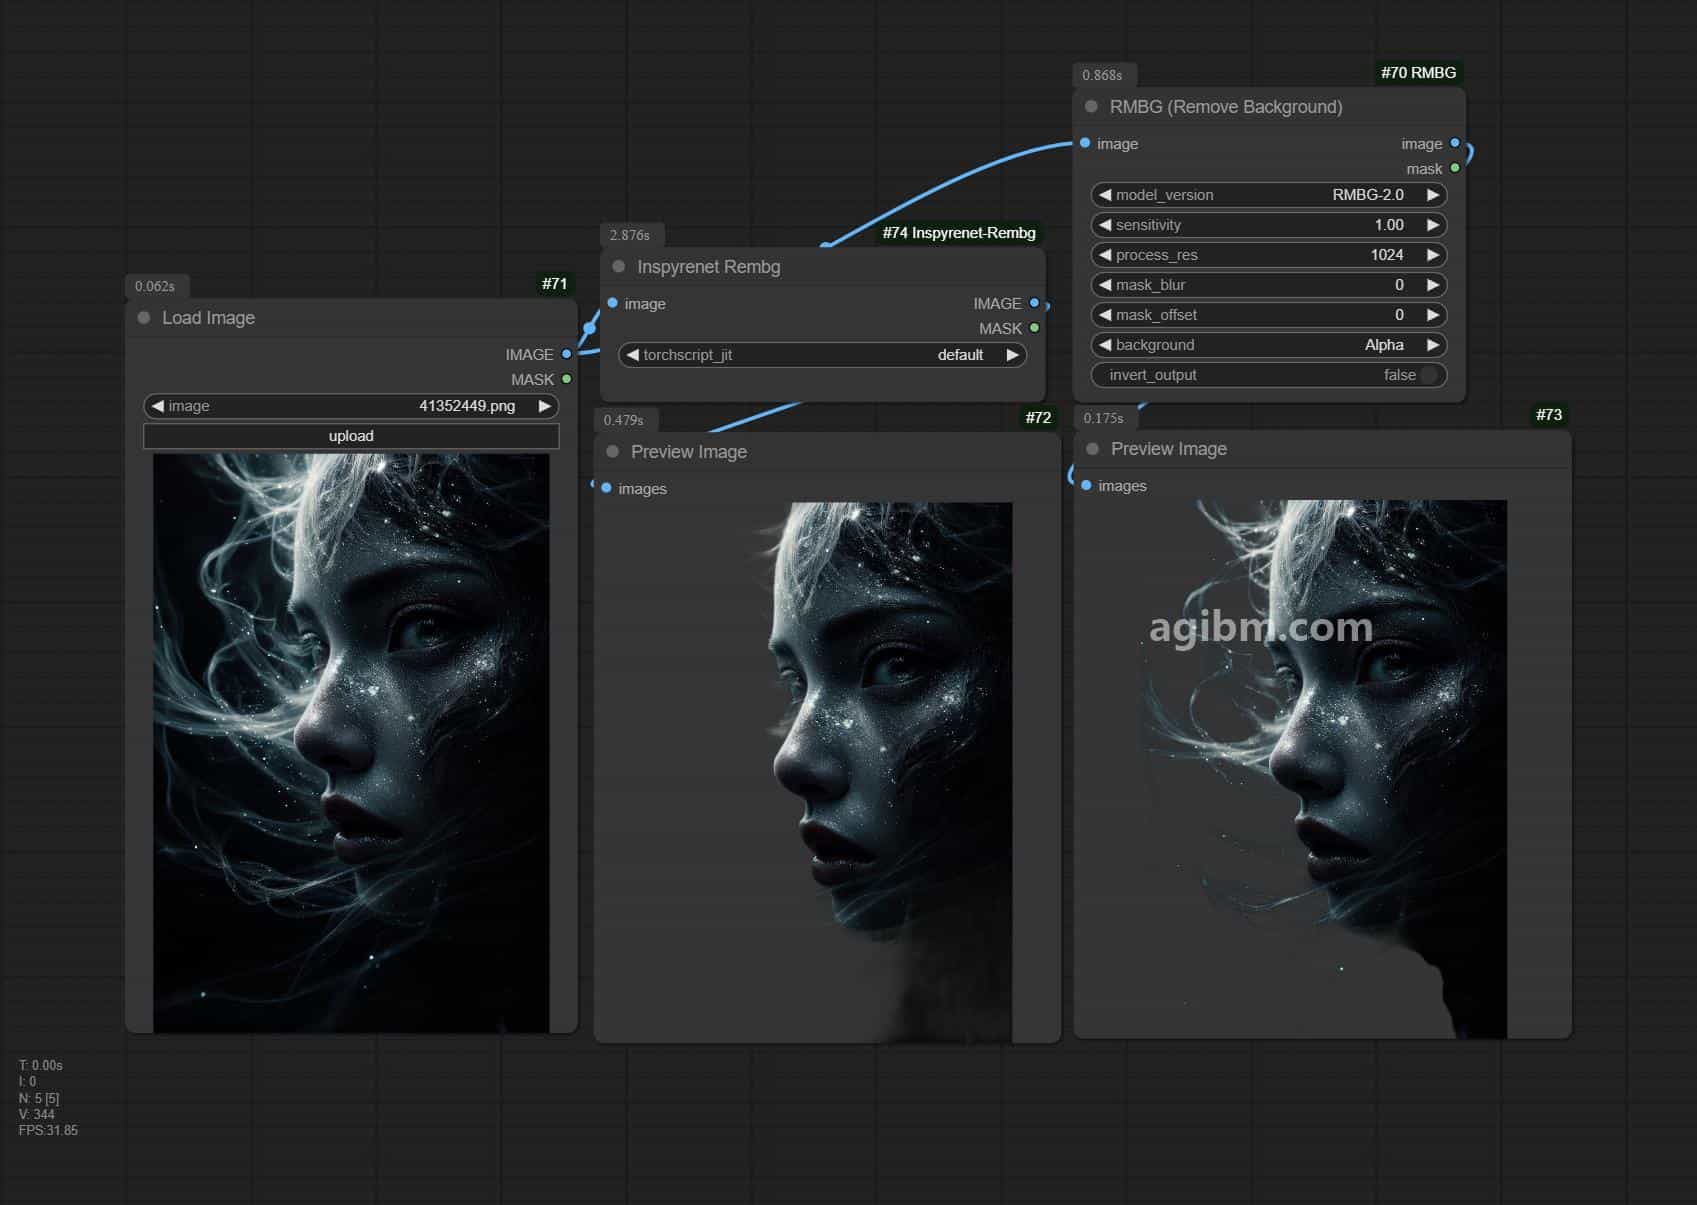1697x1205 pixels.
Task: Click the Inspyrenet Rembg node collapse dot
Action: 618,266
